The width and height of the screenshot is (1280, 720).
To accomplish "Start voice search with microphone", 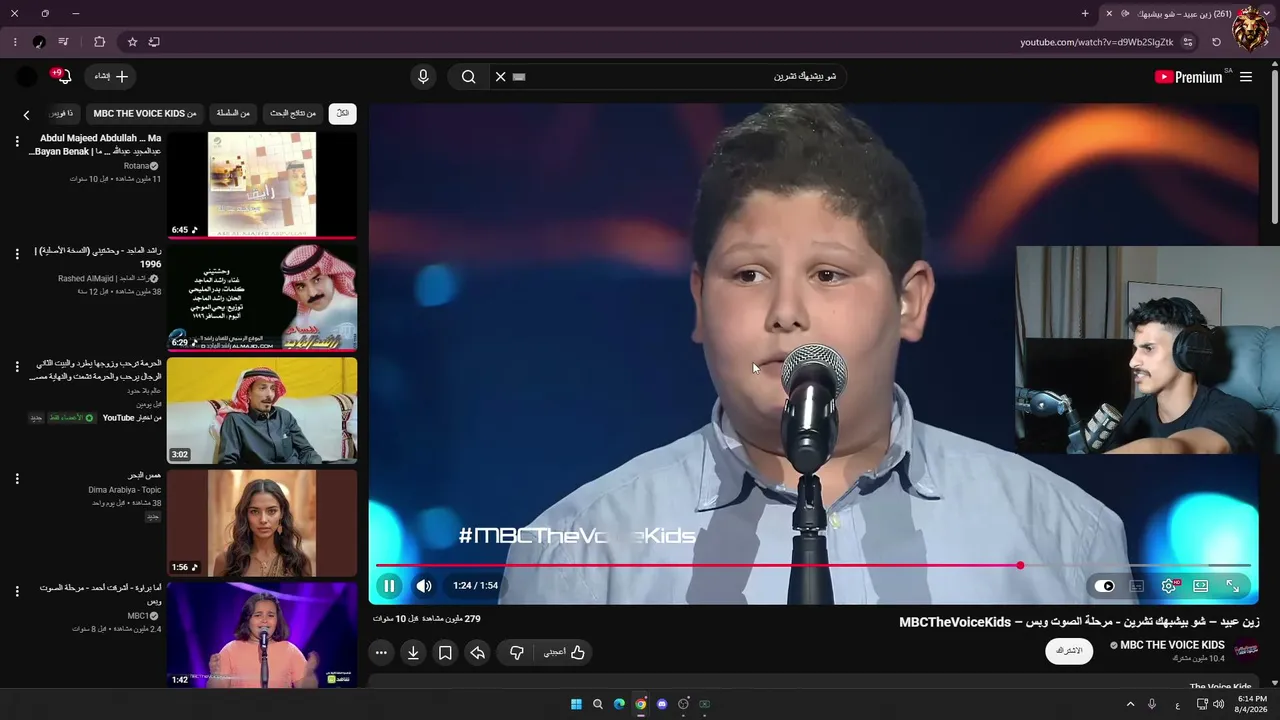I will pos(423,76).
